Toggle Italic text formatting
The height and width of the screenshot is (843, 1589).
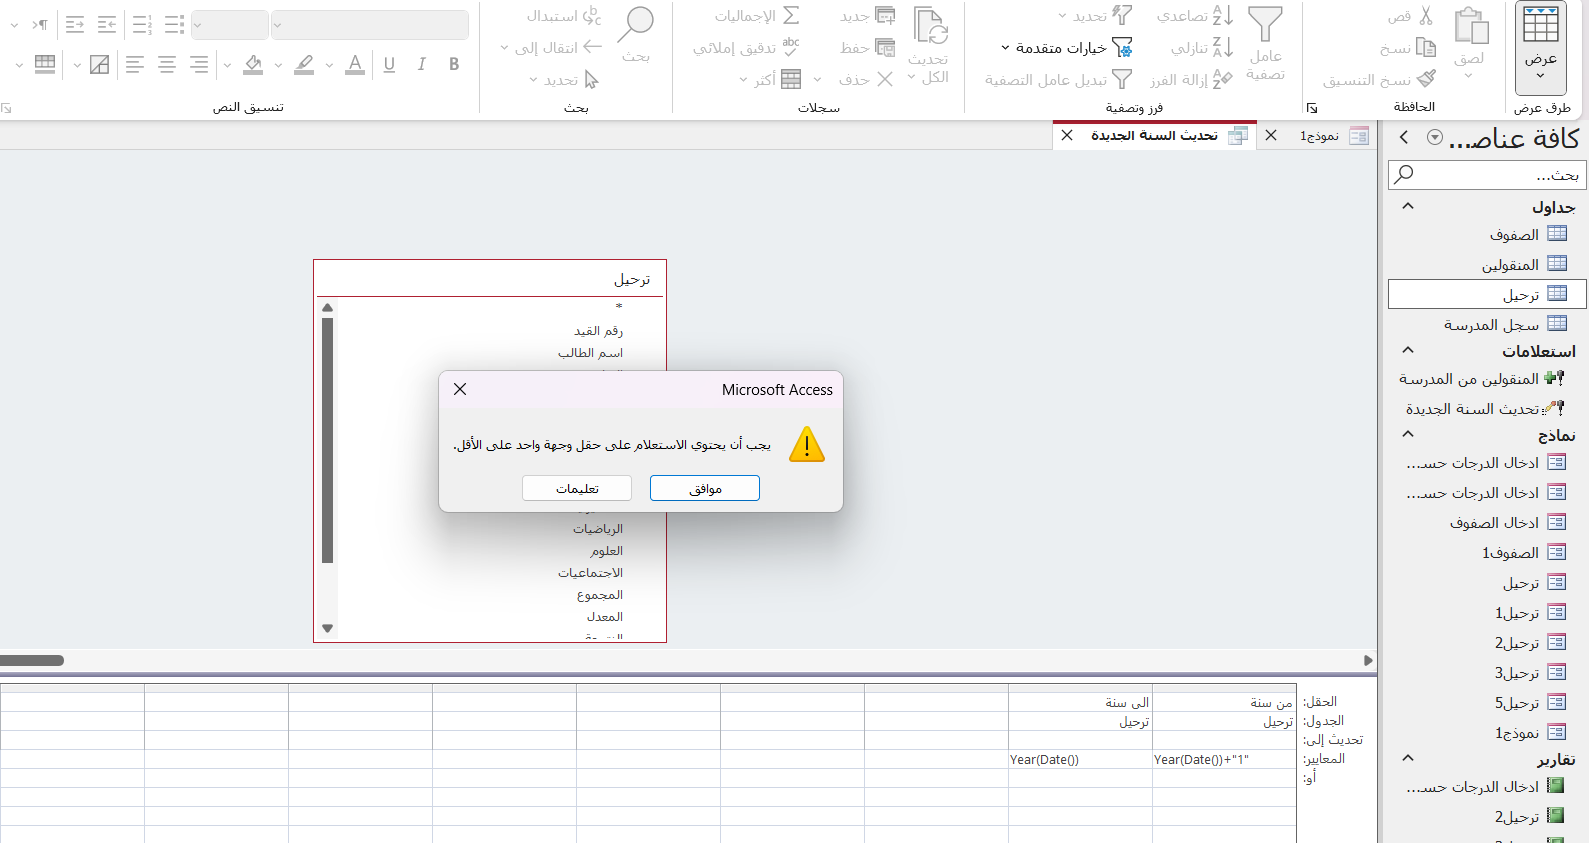tap(422, 64)
